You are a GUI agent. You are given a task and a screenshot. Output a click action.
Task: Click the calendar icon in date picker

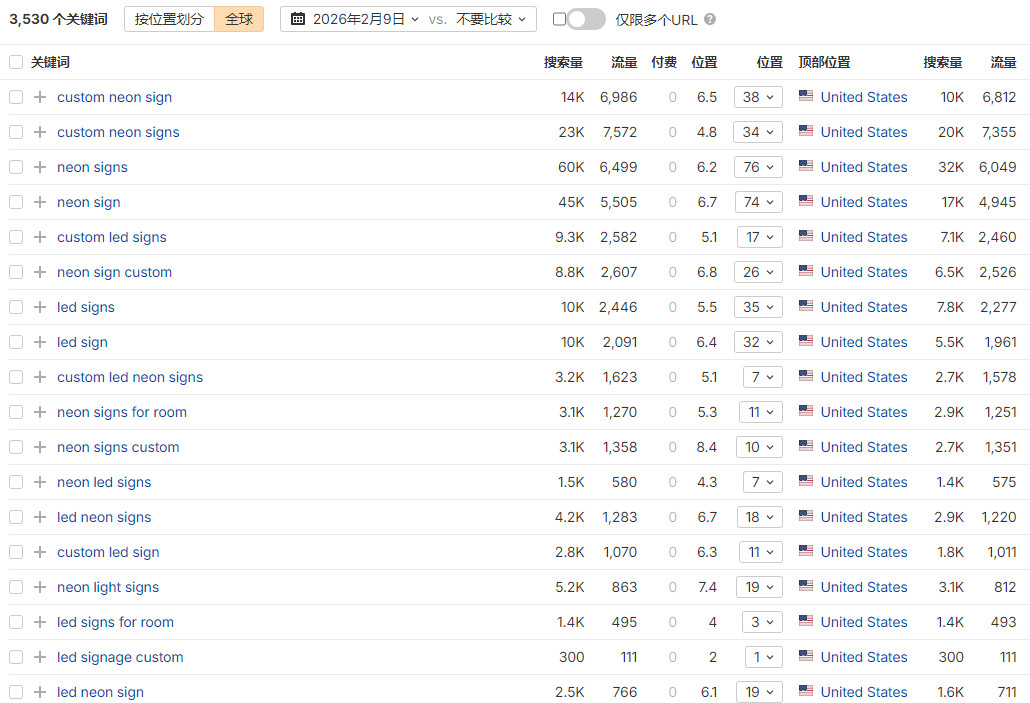click(x=298, y=19)
